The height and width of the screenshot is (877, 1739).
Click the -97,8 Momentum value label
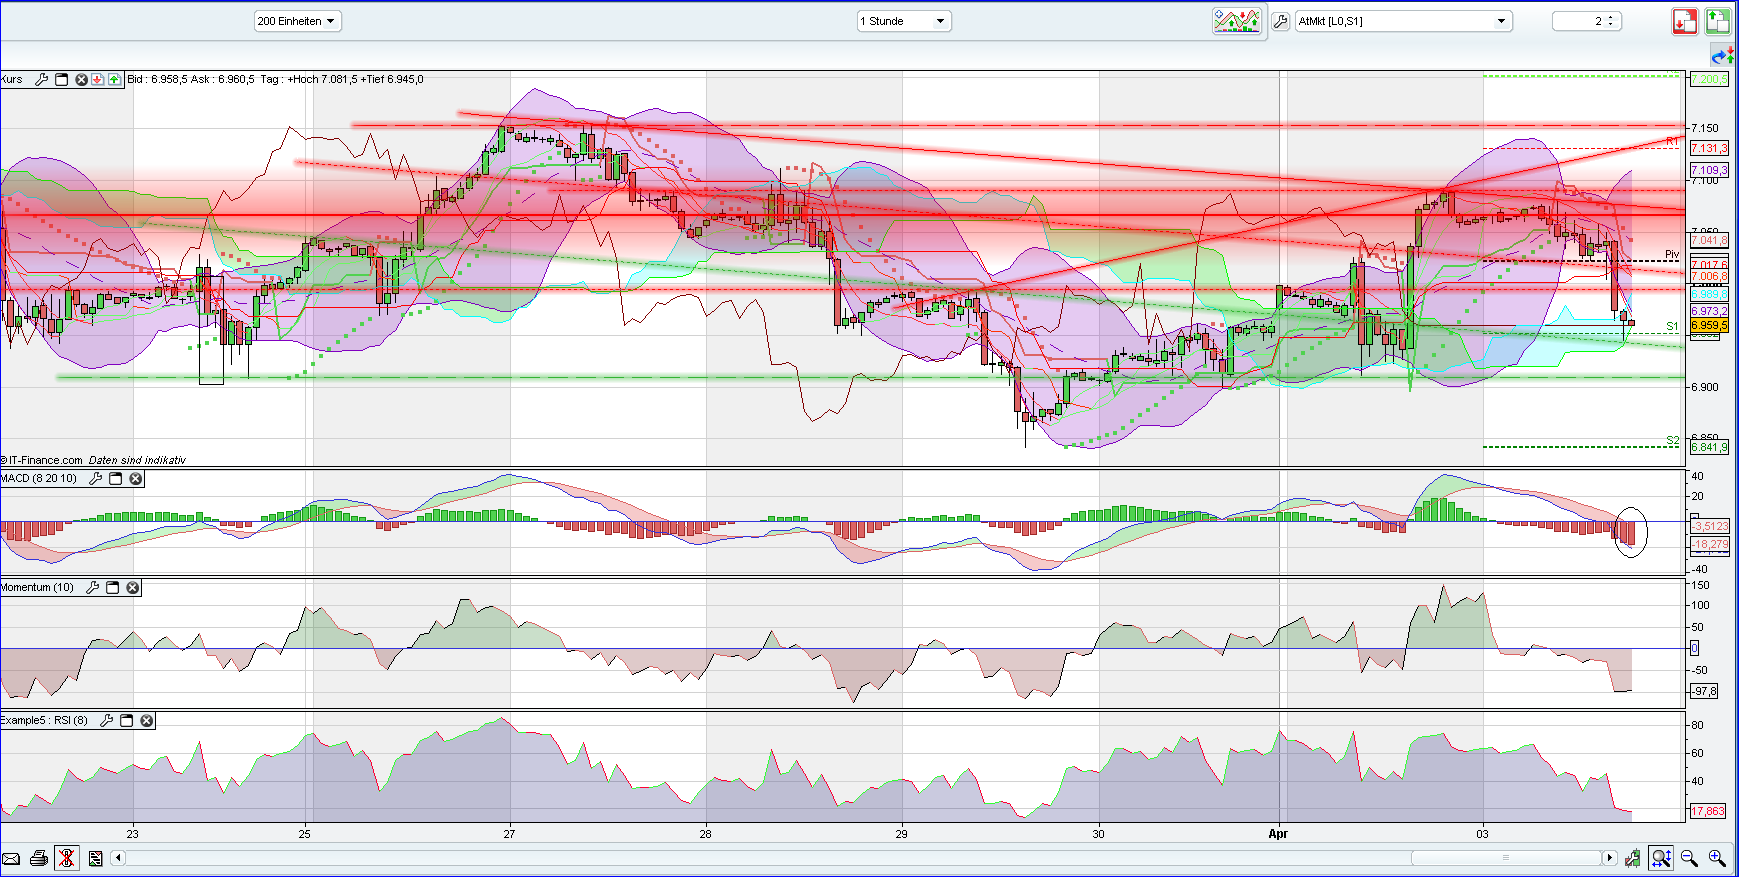coord(1704,691)
